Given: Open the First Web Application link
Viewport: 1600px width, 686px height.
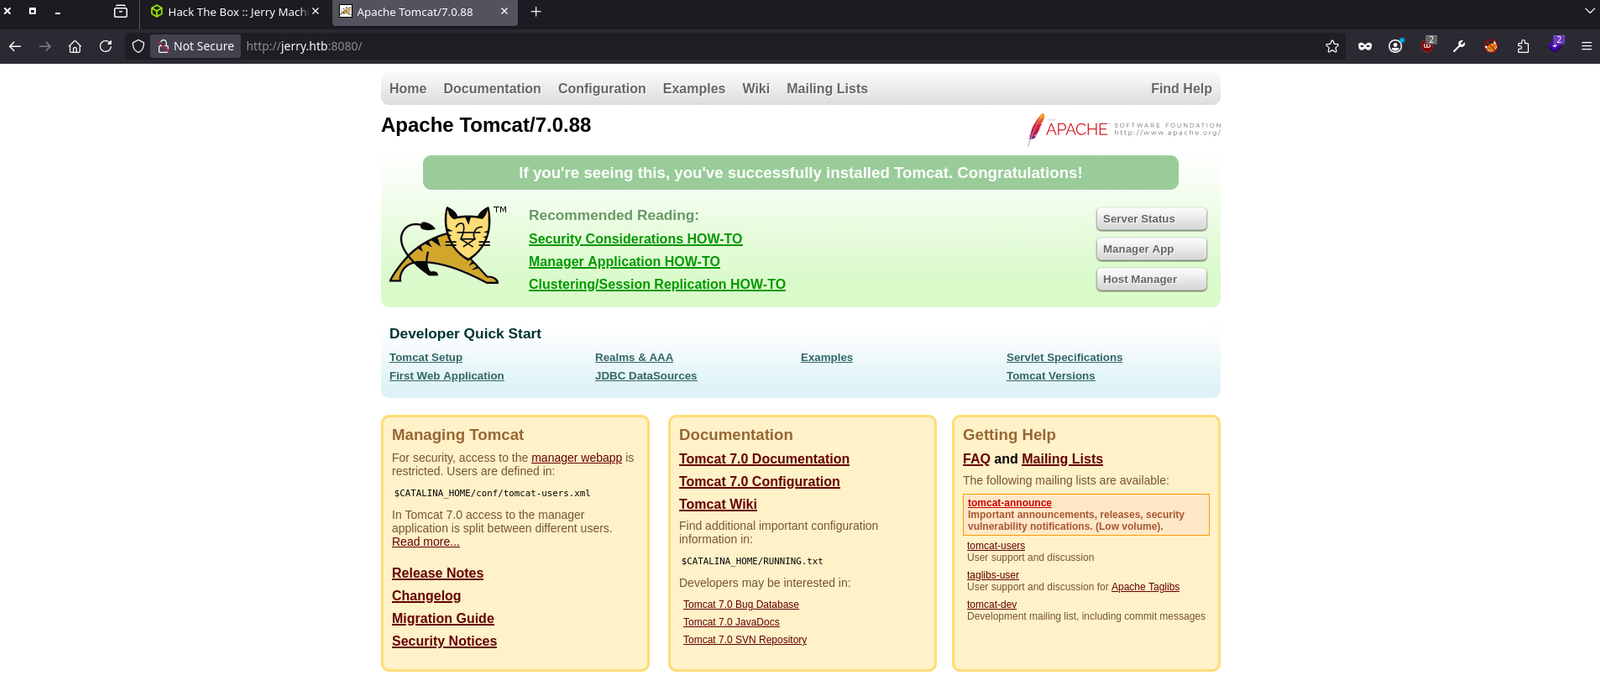Looking at the screenshot, I should click(x=447, y=376).
